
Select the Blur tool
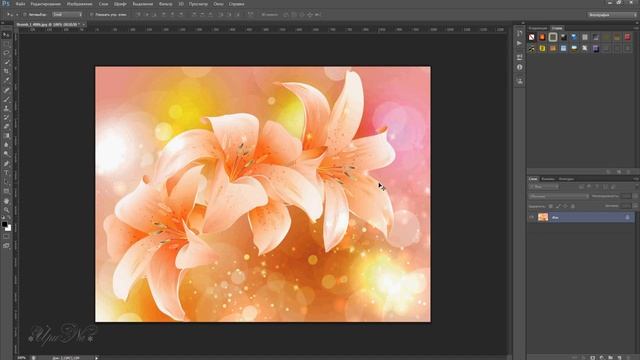point(6,144)
